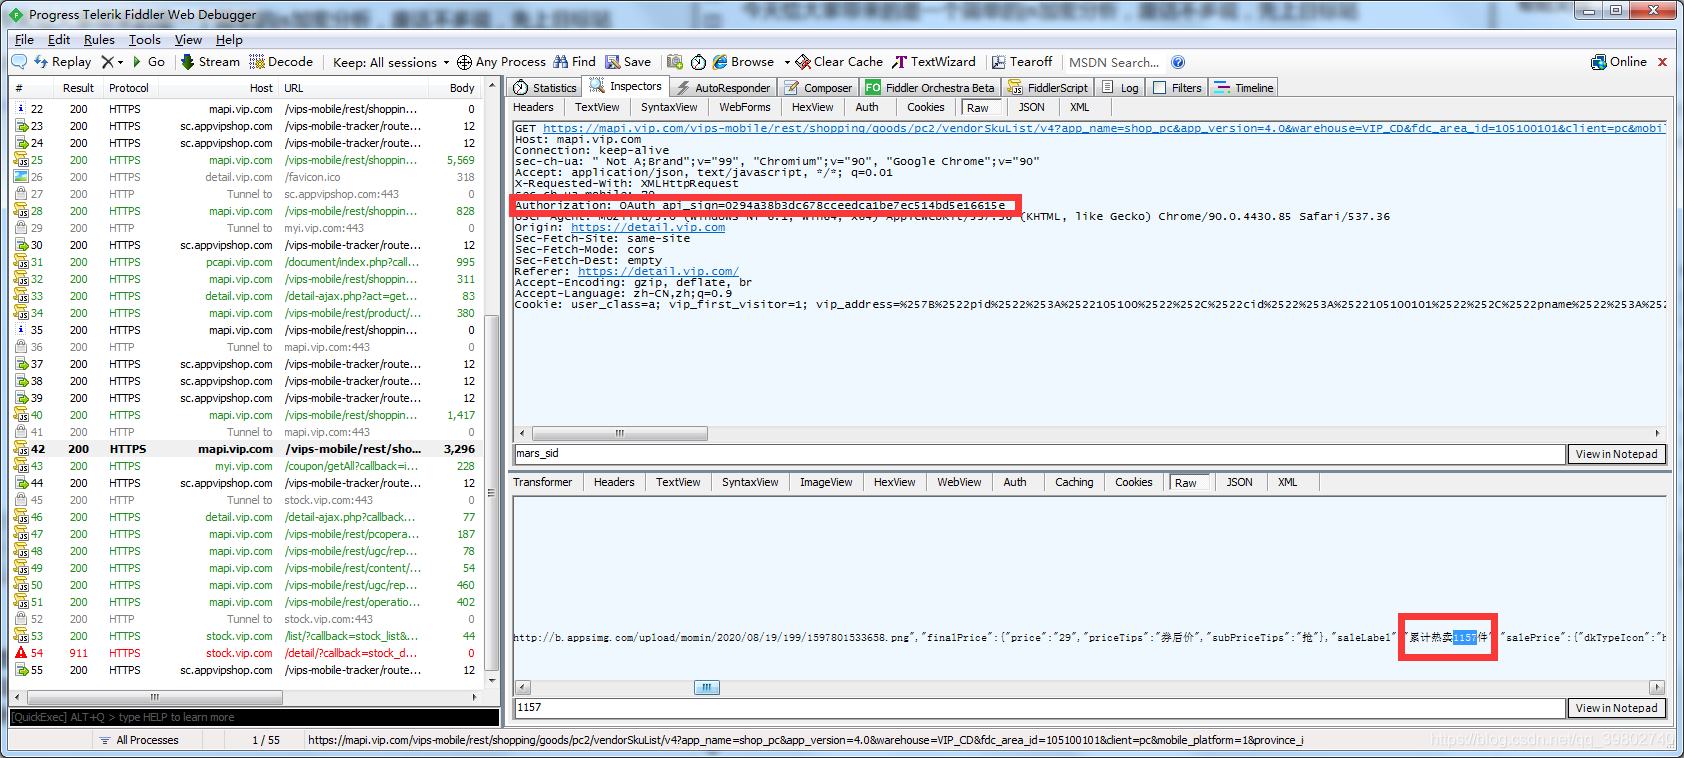
Task: Click the response search field containing 1157
Action: pyautogui.click(x=1039, y=708)
